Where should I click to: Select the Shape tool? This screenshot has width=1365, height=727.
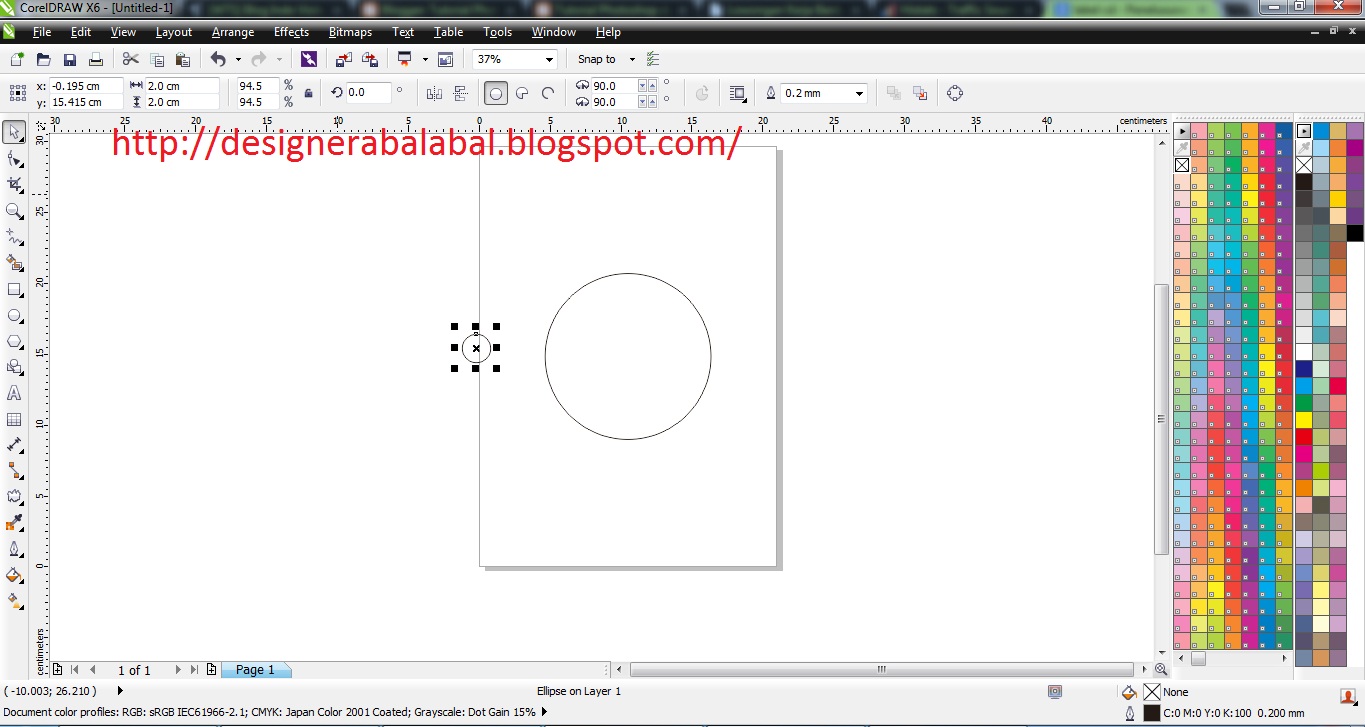click(x=14, y=158)
